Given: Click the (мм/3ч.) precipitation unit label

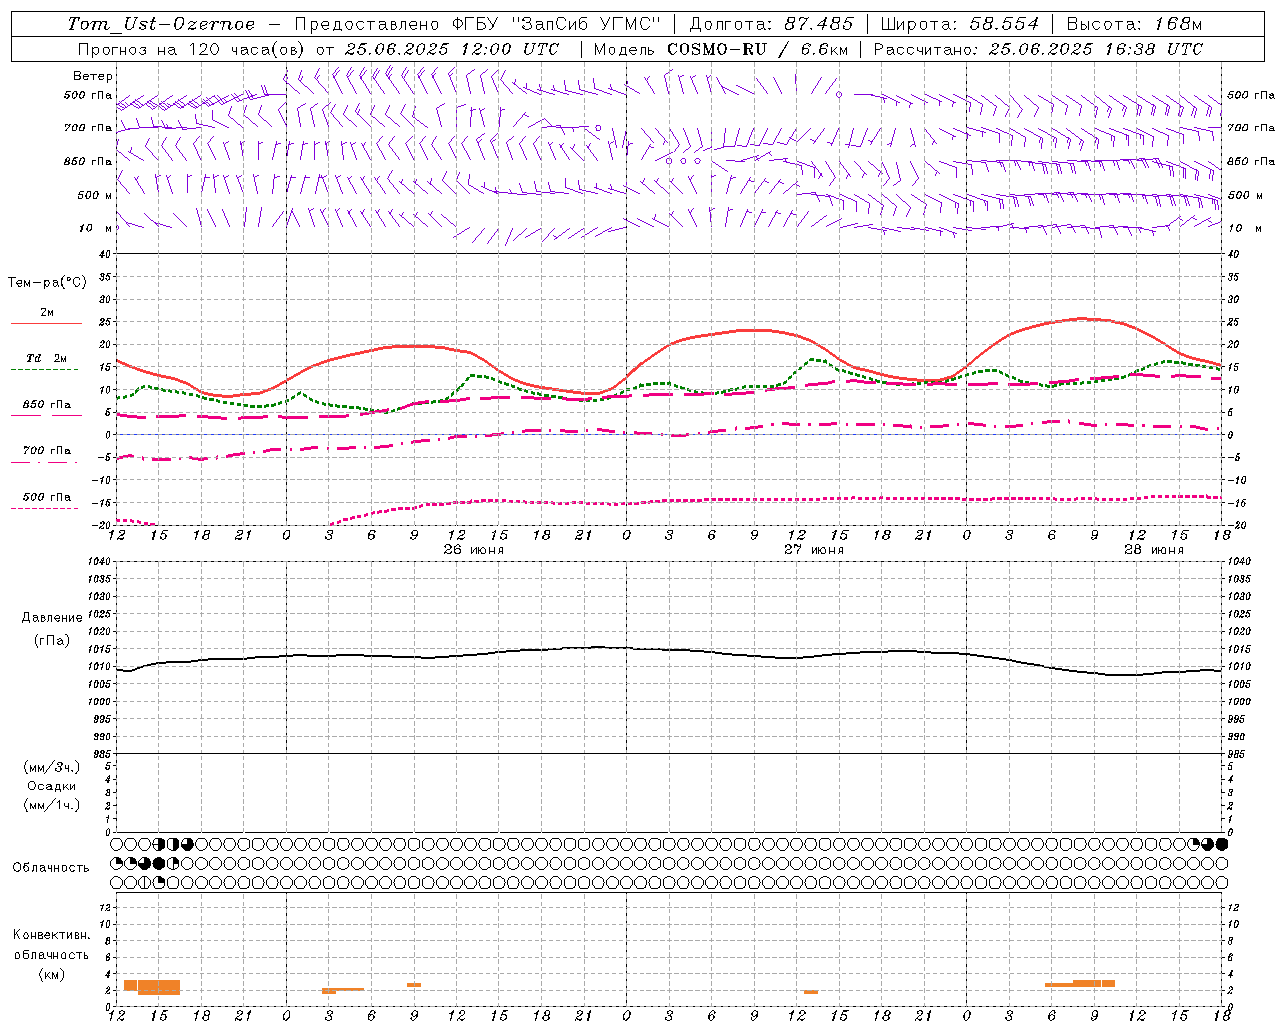Looking at the screenshot, I should pos(51,767).
